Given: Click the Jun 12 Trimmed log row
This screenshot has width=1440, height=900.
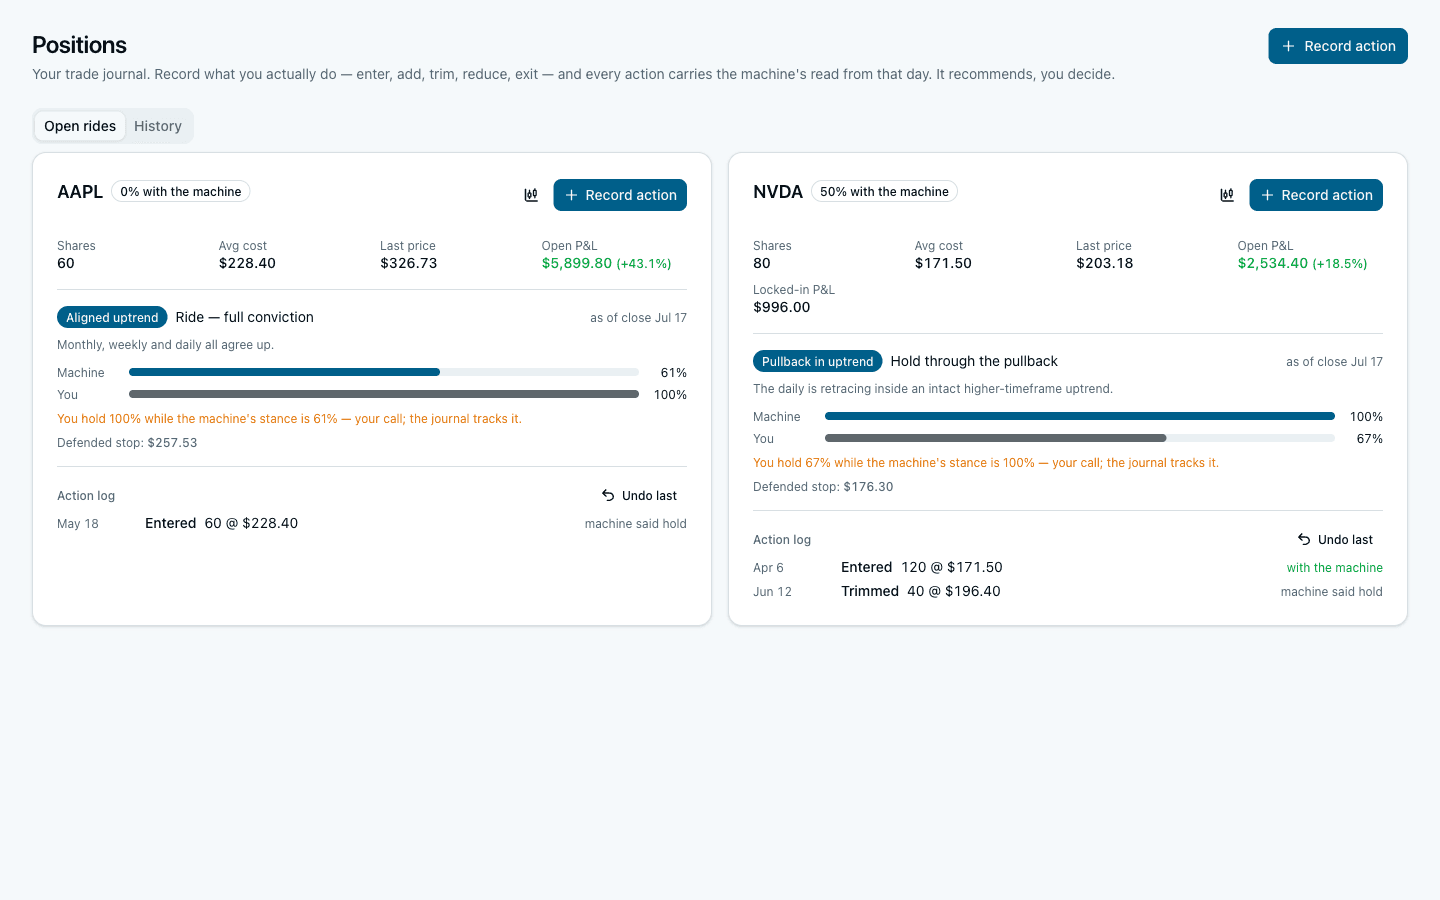Looking at the screenshot, I should 1068,592.
